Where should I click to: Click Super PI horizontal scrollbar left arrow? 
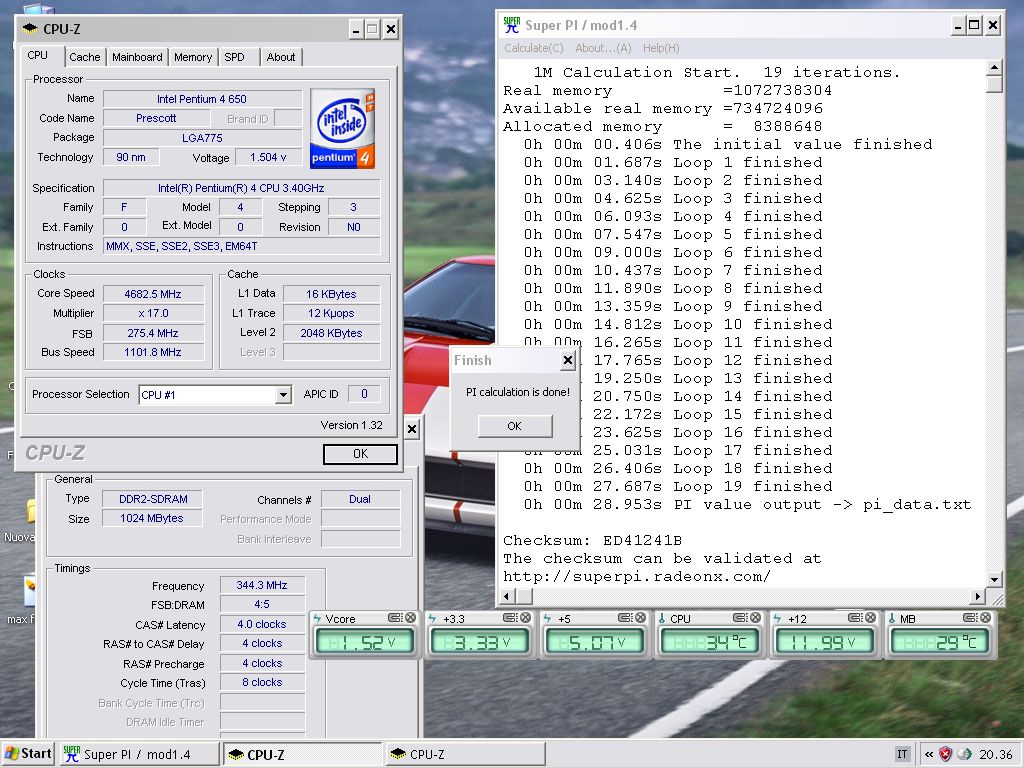[508, 596]
